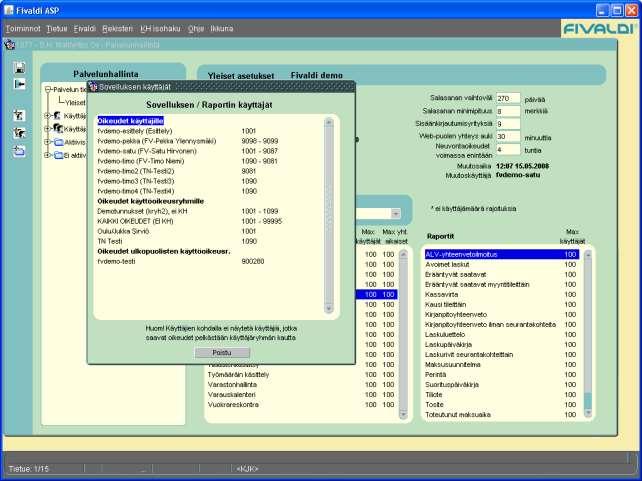The image size is (642, 481).
Task: Click the Palvelunhallinta child window title icon
Action: pyautogui.click(x=10, y=45)
